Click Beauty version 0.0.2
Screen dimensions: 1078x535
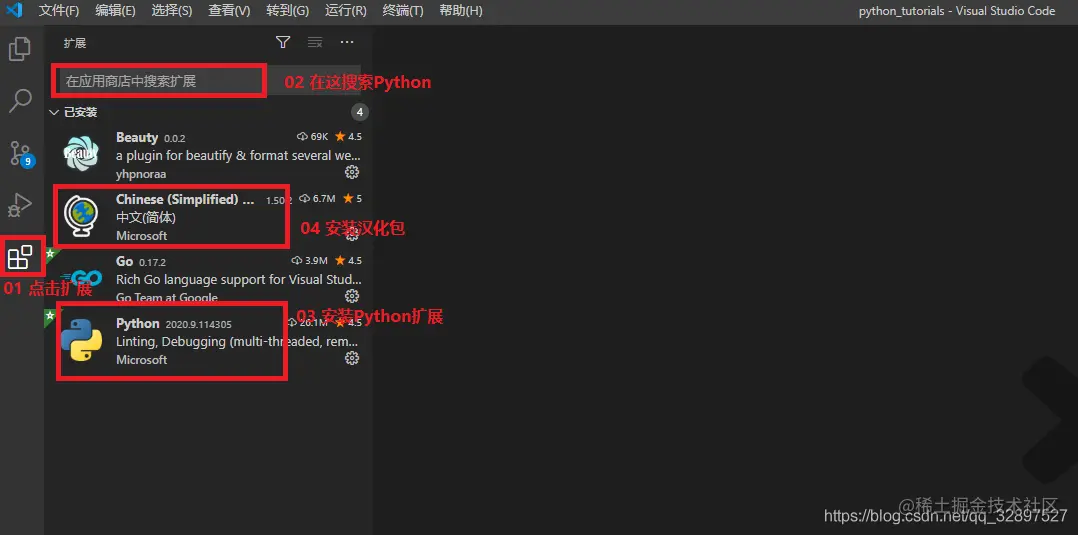pos(175,139)
